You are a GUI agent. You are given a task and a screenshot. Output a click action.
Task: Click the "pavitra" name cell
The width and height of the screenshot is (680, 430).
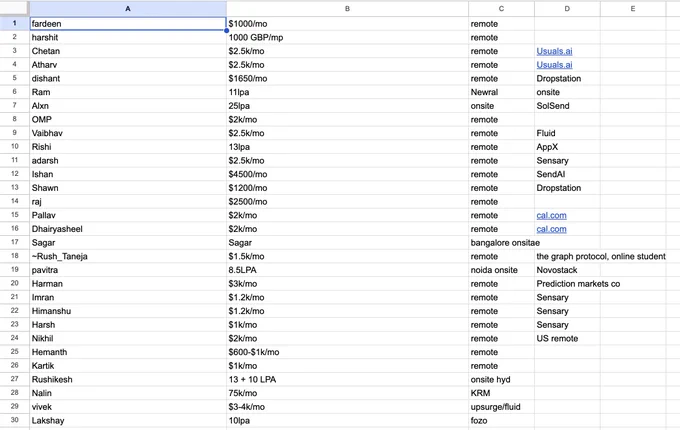click(x=128, y=270)
